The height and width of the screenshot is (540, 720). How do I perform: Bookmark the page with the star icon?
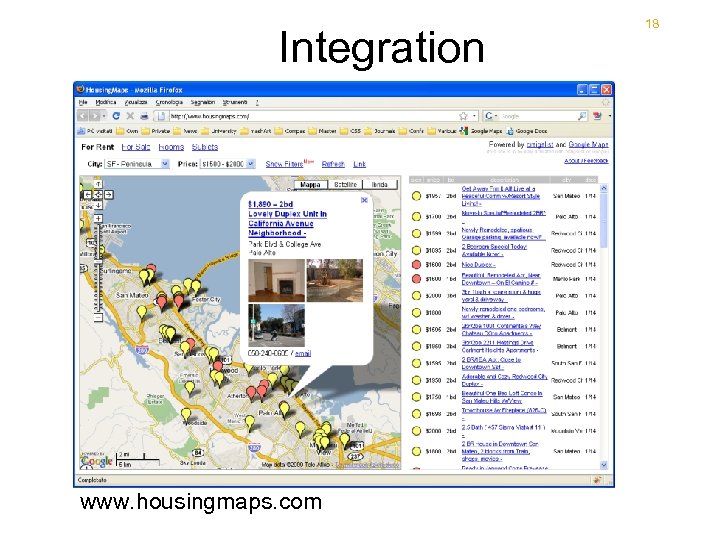463,116
